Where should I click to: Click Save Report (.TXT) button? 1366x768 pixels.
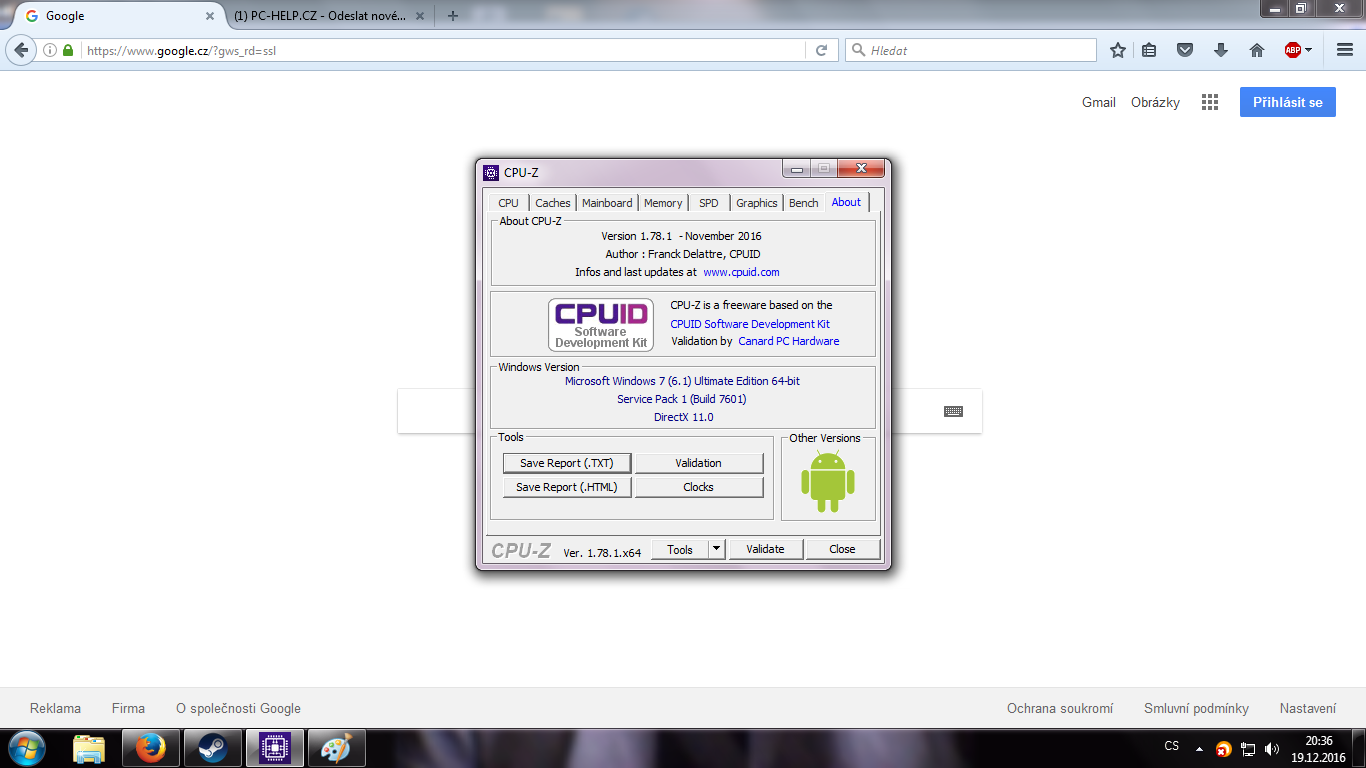[x=567, y=463]
